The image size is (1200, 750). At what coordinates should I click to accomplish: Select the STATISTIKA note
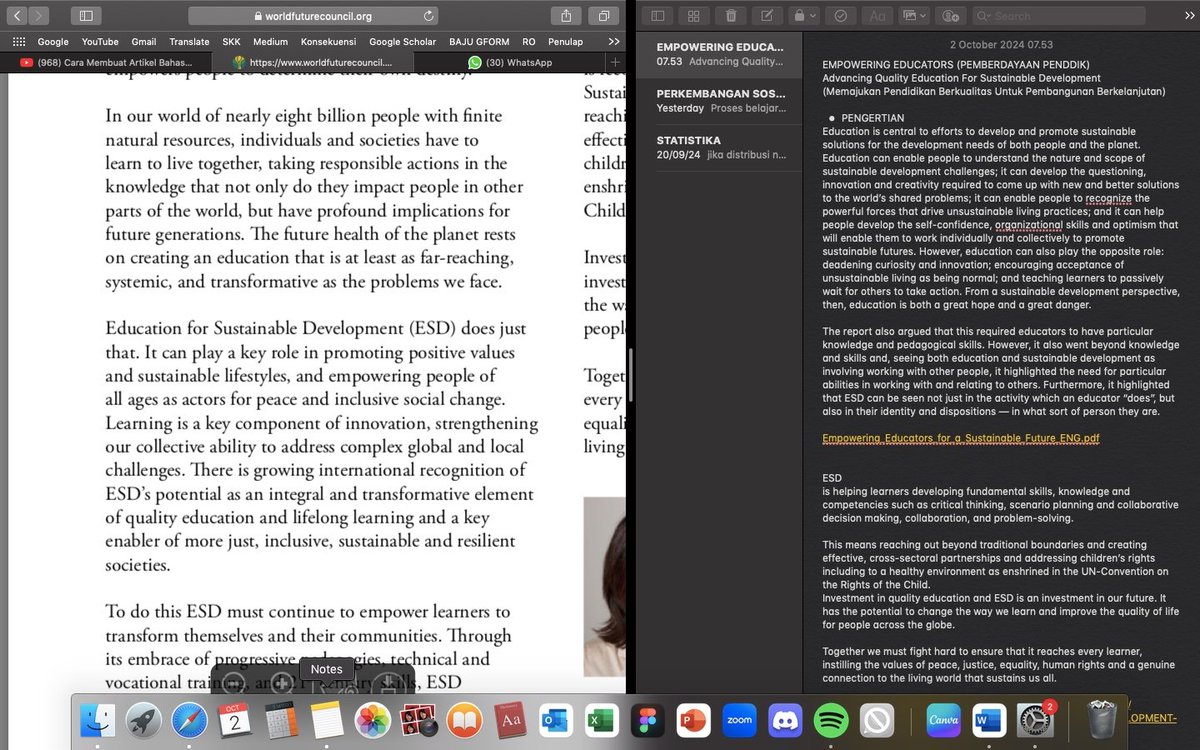click(x=719, y=147)
